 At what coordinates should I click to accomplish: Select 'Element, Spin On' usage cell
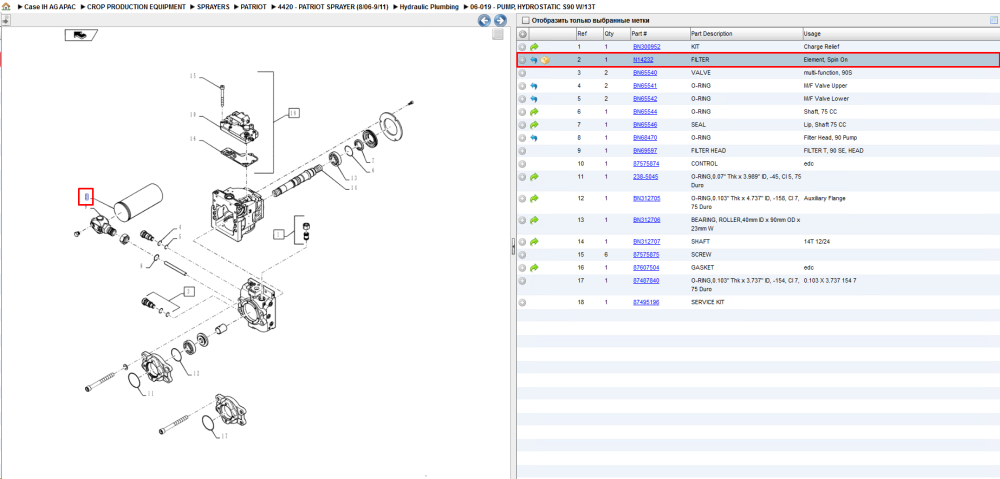point(825,60)
